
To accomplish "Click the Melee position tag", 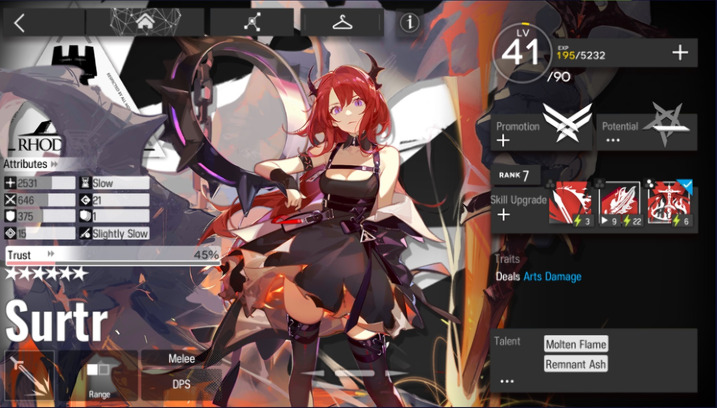I will (x=181, y=359).
